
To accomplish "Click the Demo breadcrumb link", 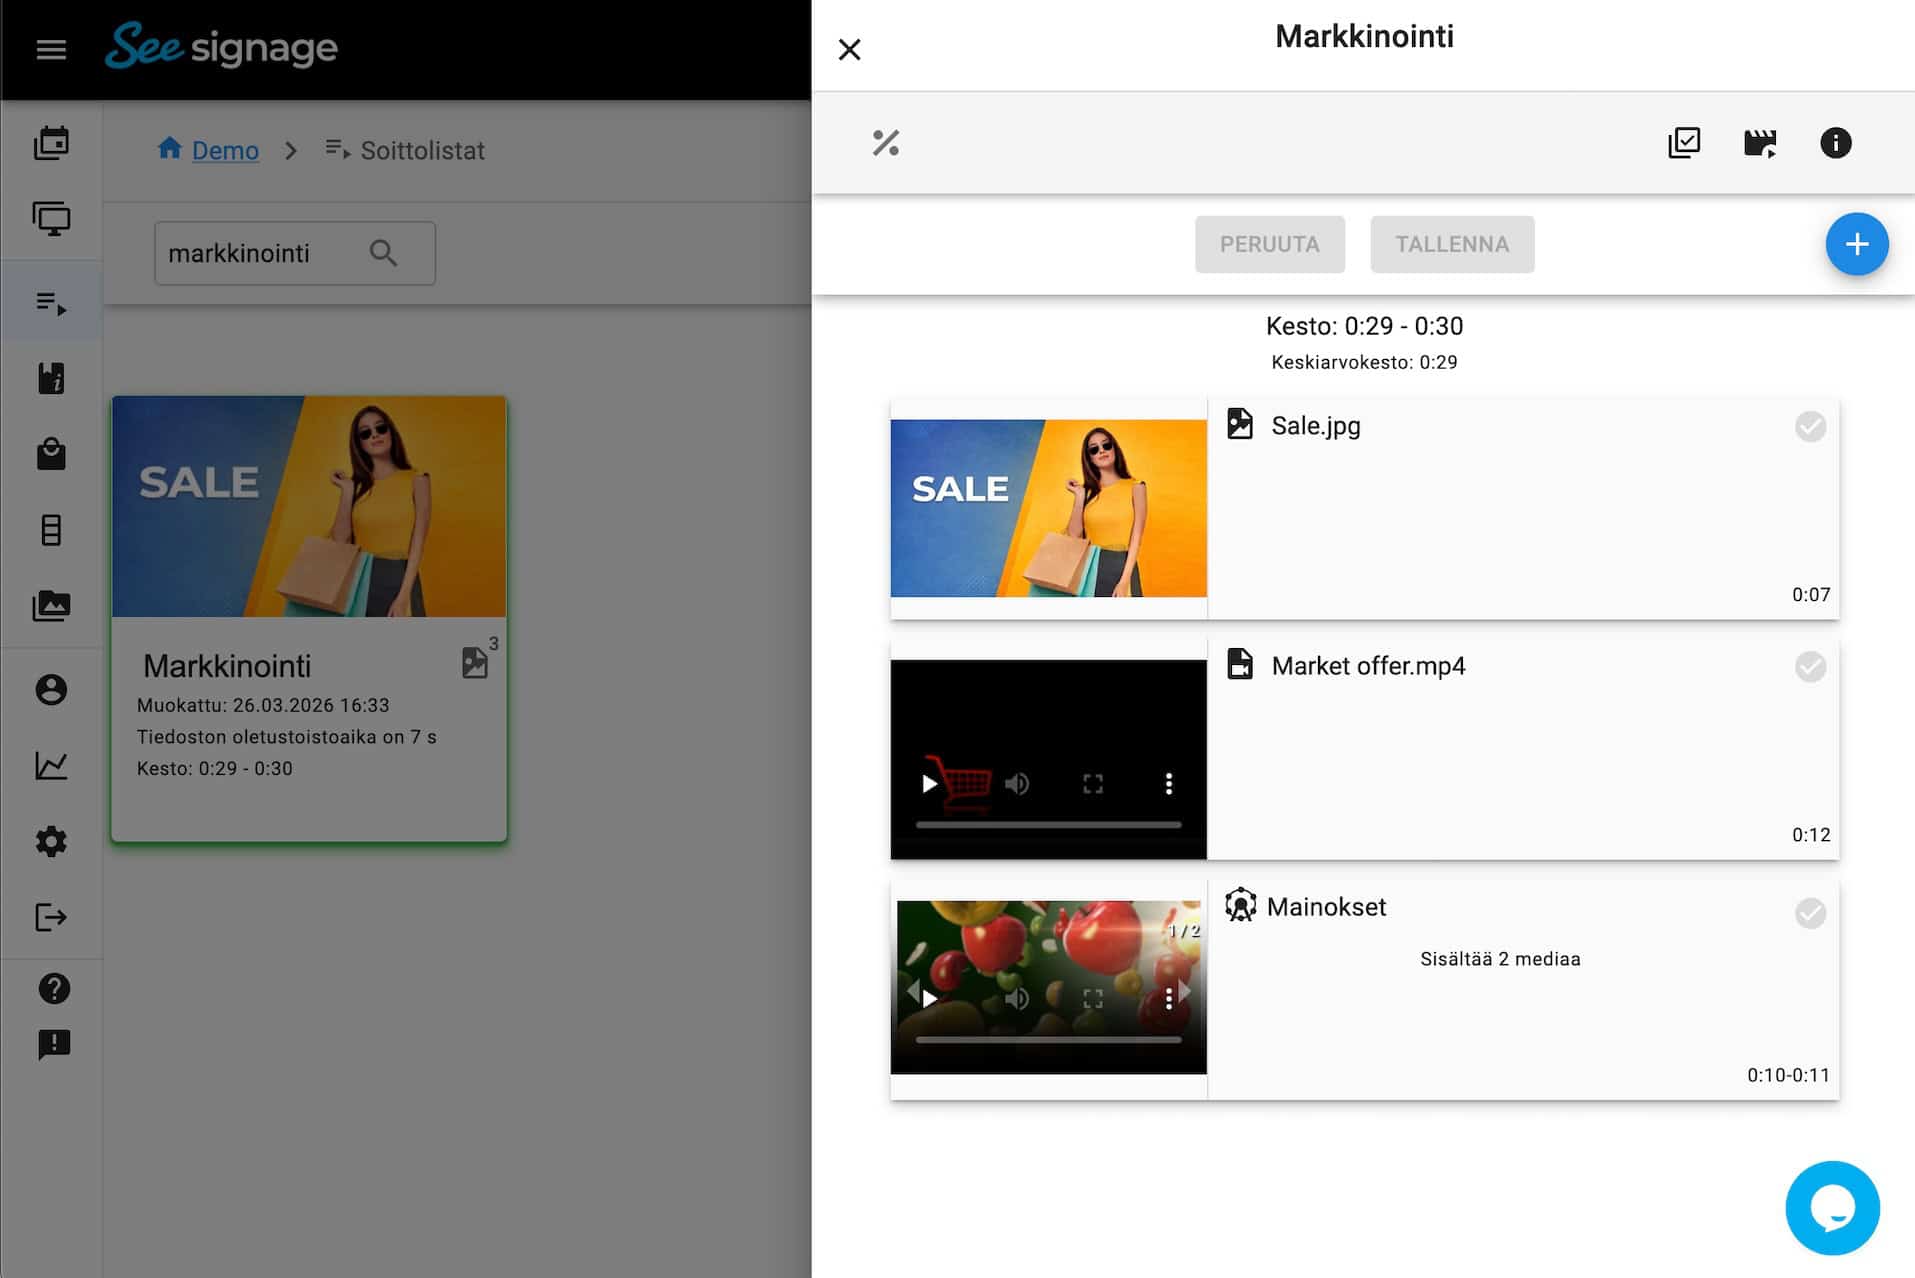I will pyautogui.click(x=225, y=151).
